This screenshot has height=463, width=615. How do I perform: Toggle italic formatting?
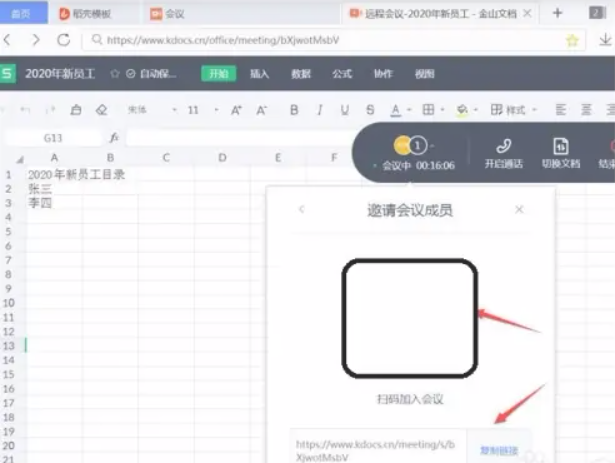pos(320,110)
